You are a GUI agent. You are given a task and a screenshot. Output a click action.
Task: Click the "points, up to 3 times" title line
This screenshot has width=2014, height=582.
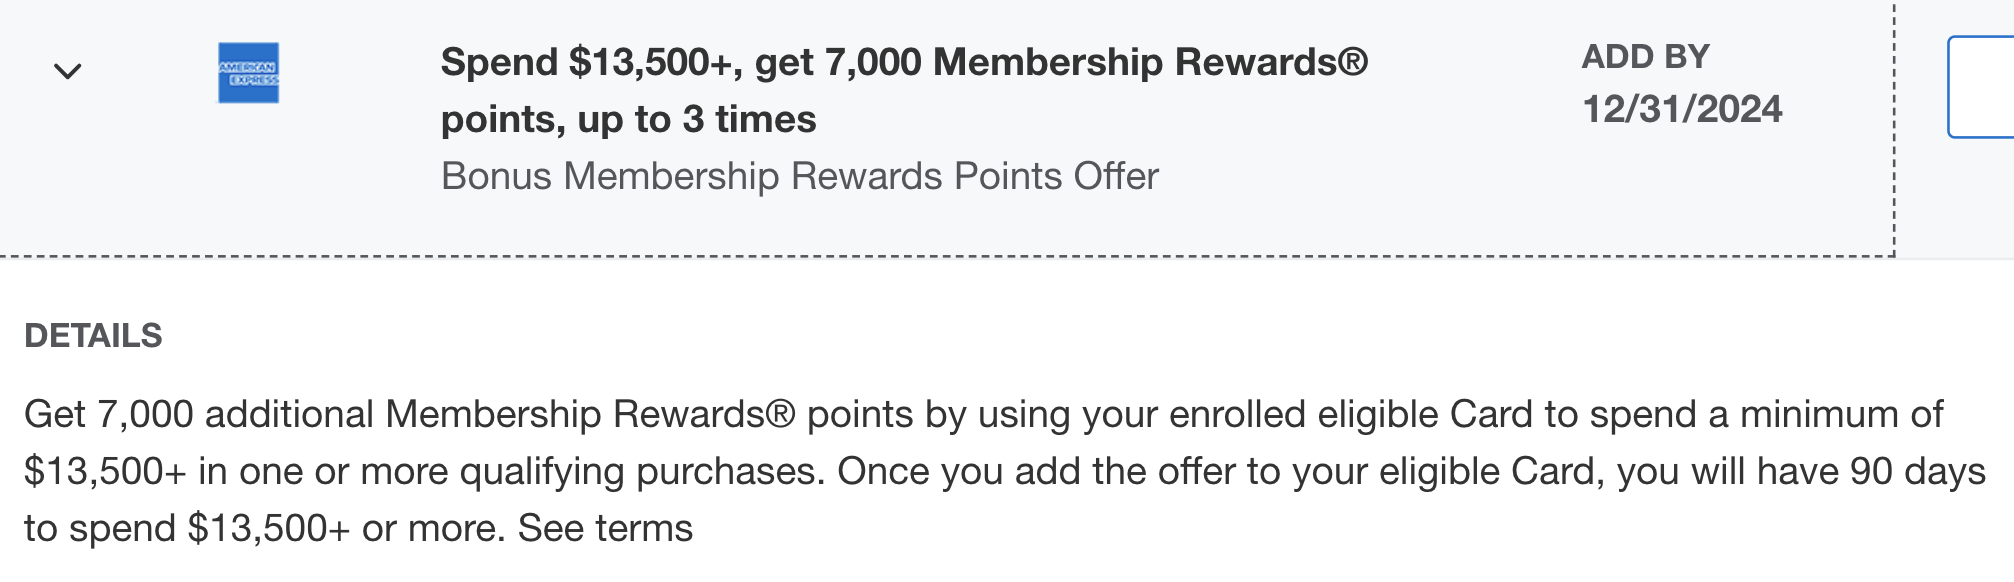click(x=628, y=120)
